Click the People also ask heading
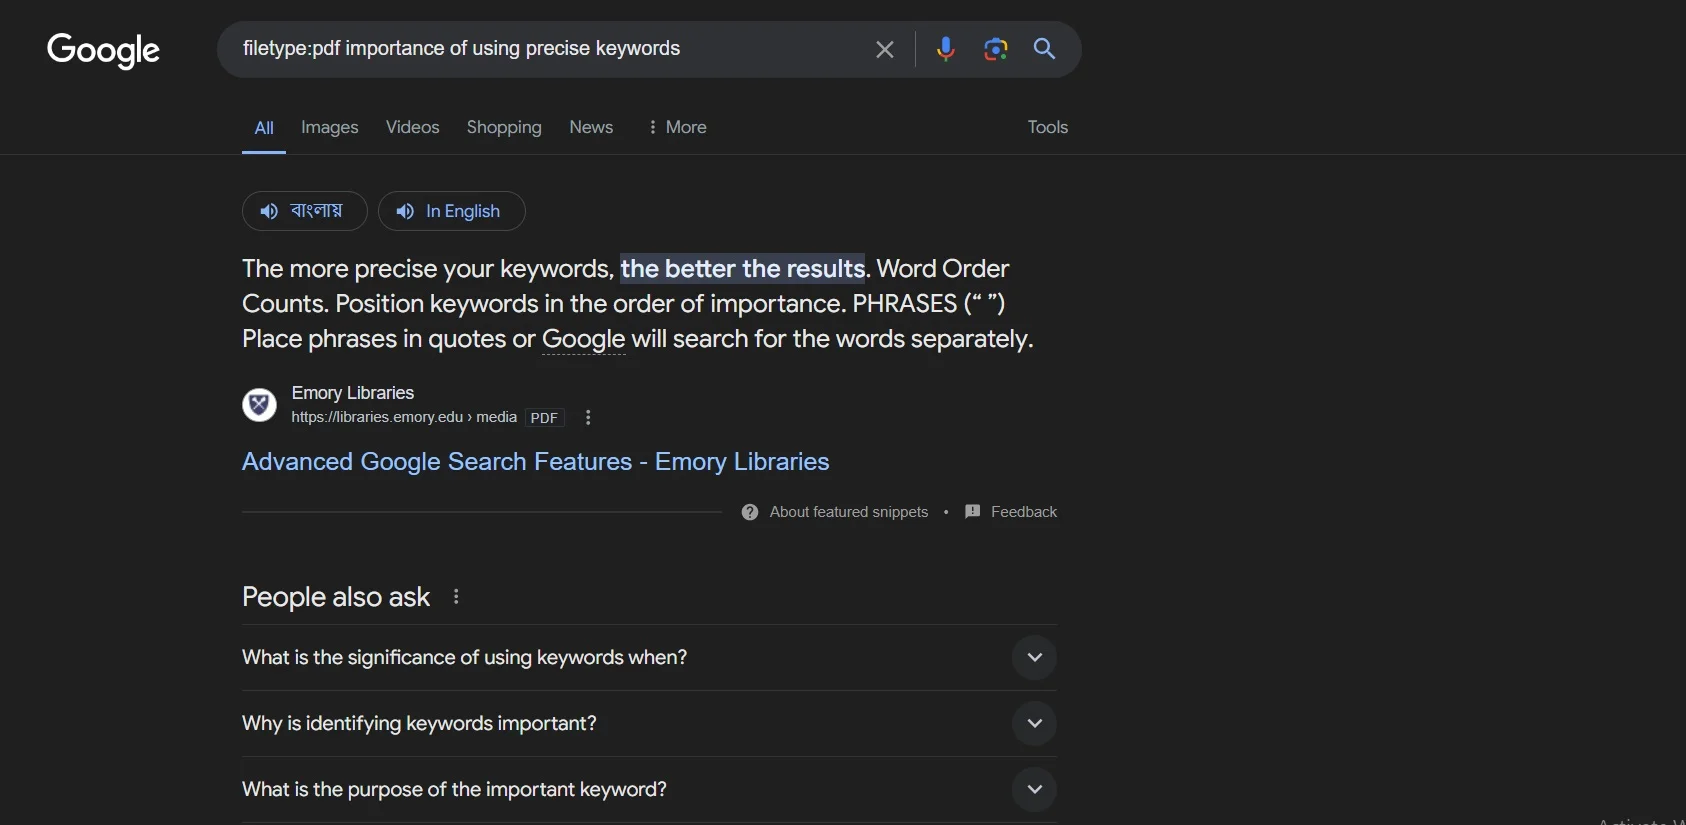The image size is (1686, 825). coord(336,597)
